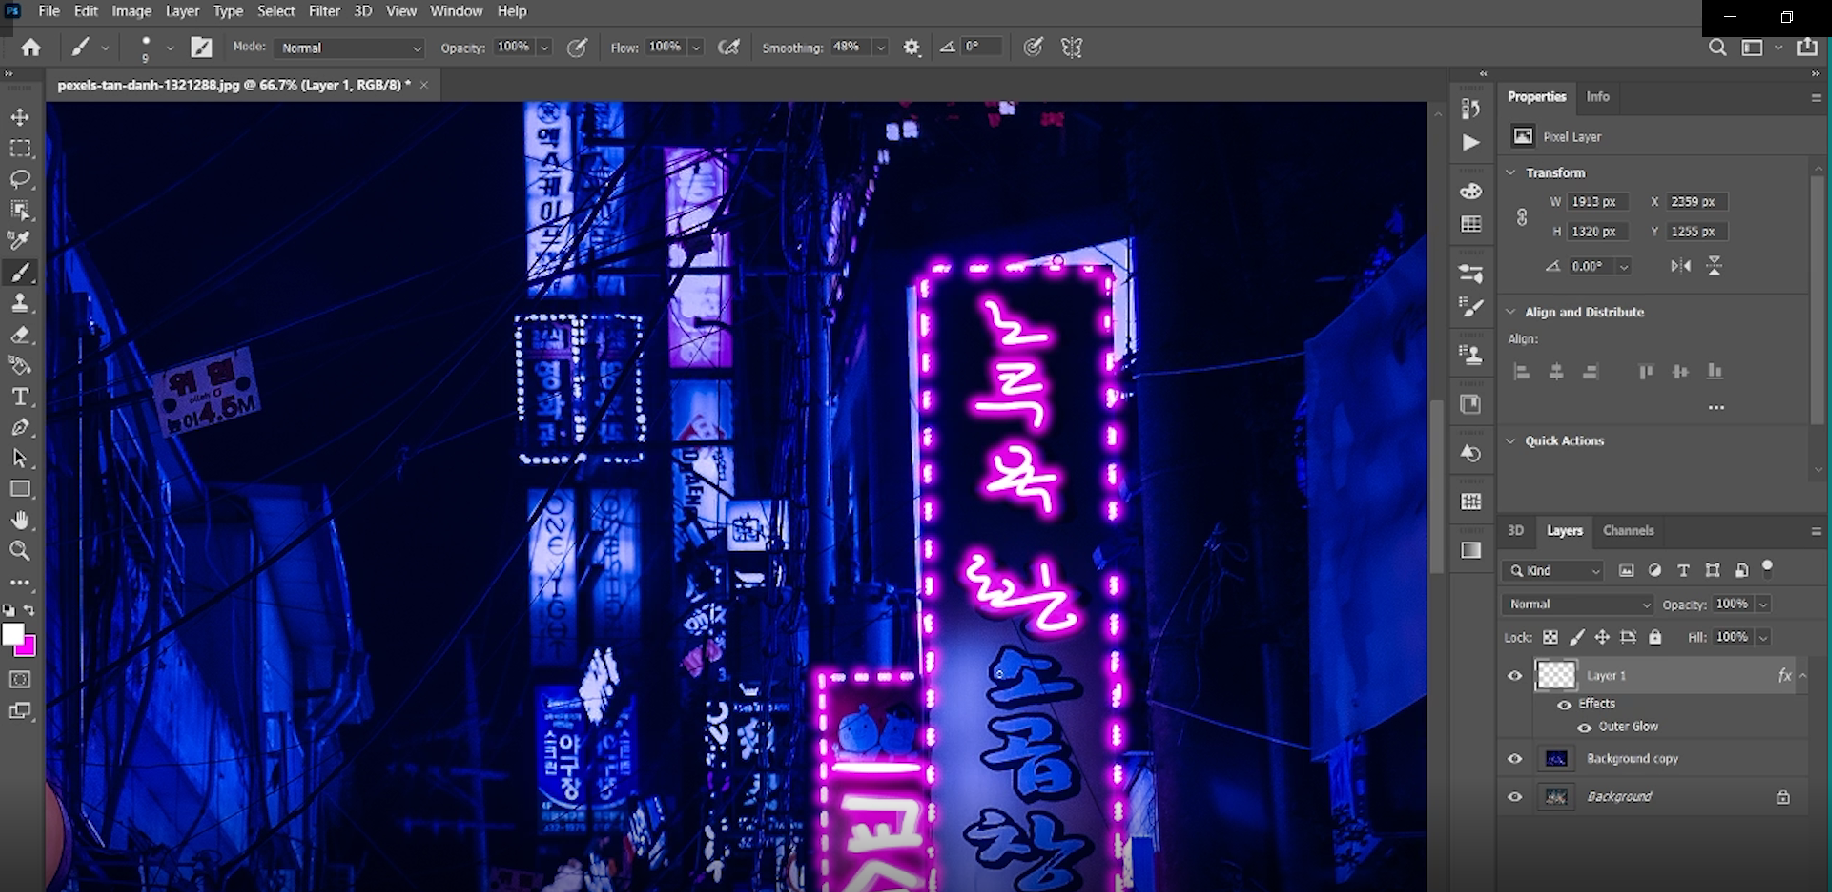The image size is (1832, 892).
Task: Click the Search magnifier icon
Action: coord(1717,47)
